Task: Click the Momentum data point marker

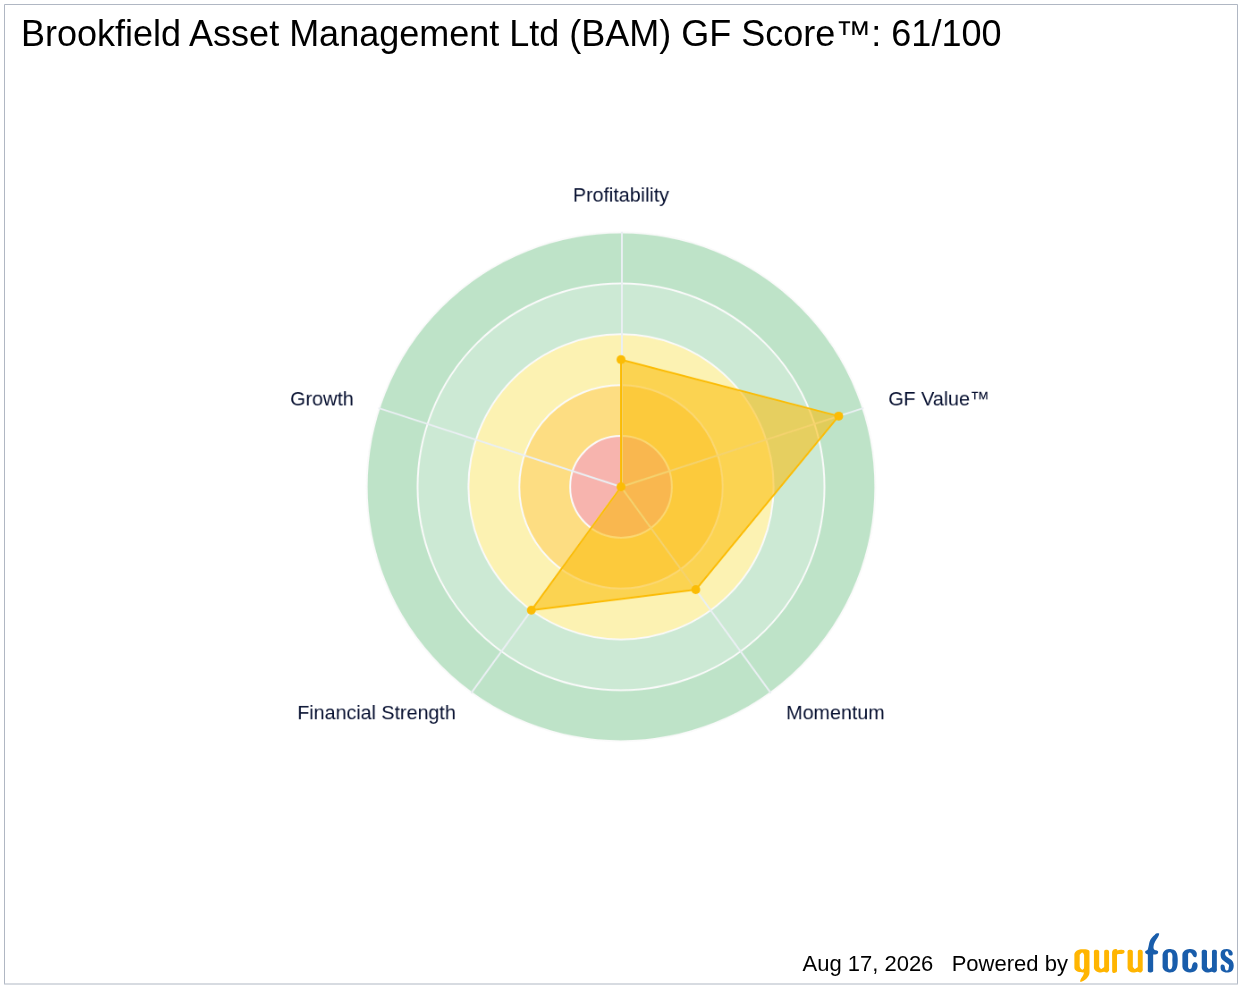Action: [x=696, y=590]
